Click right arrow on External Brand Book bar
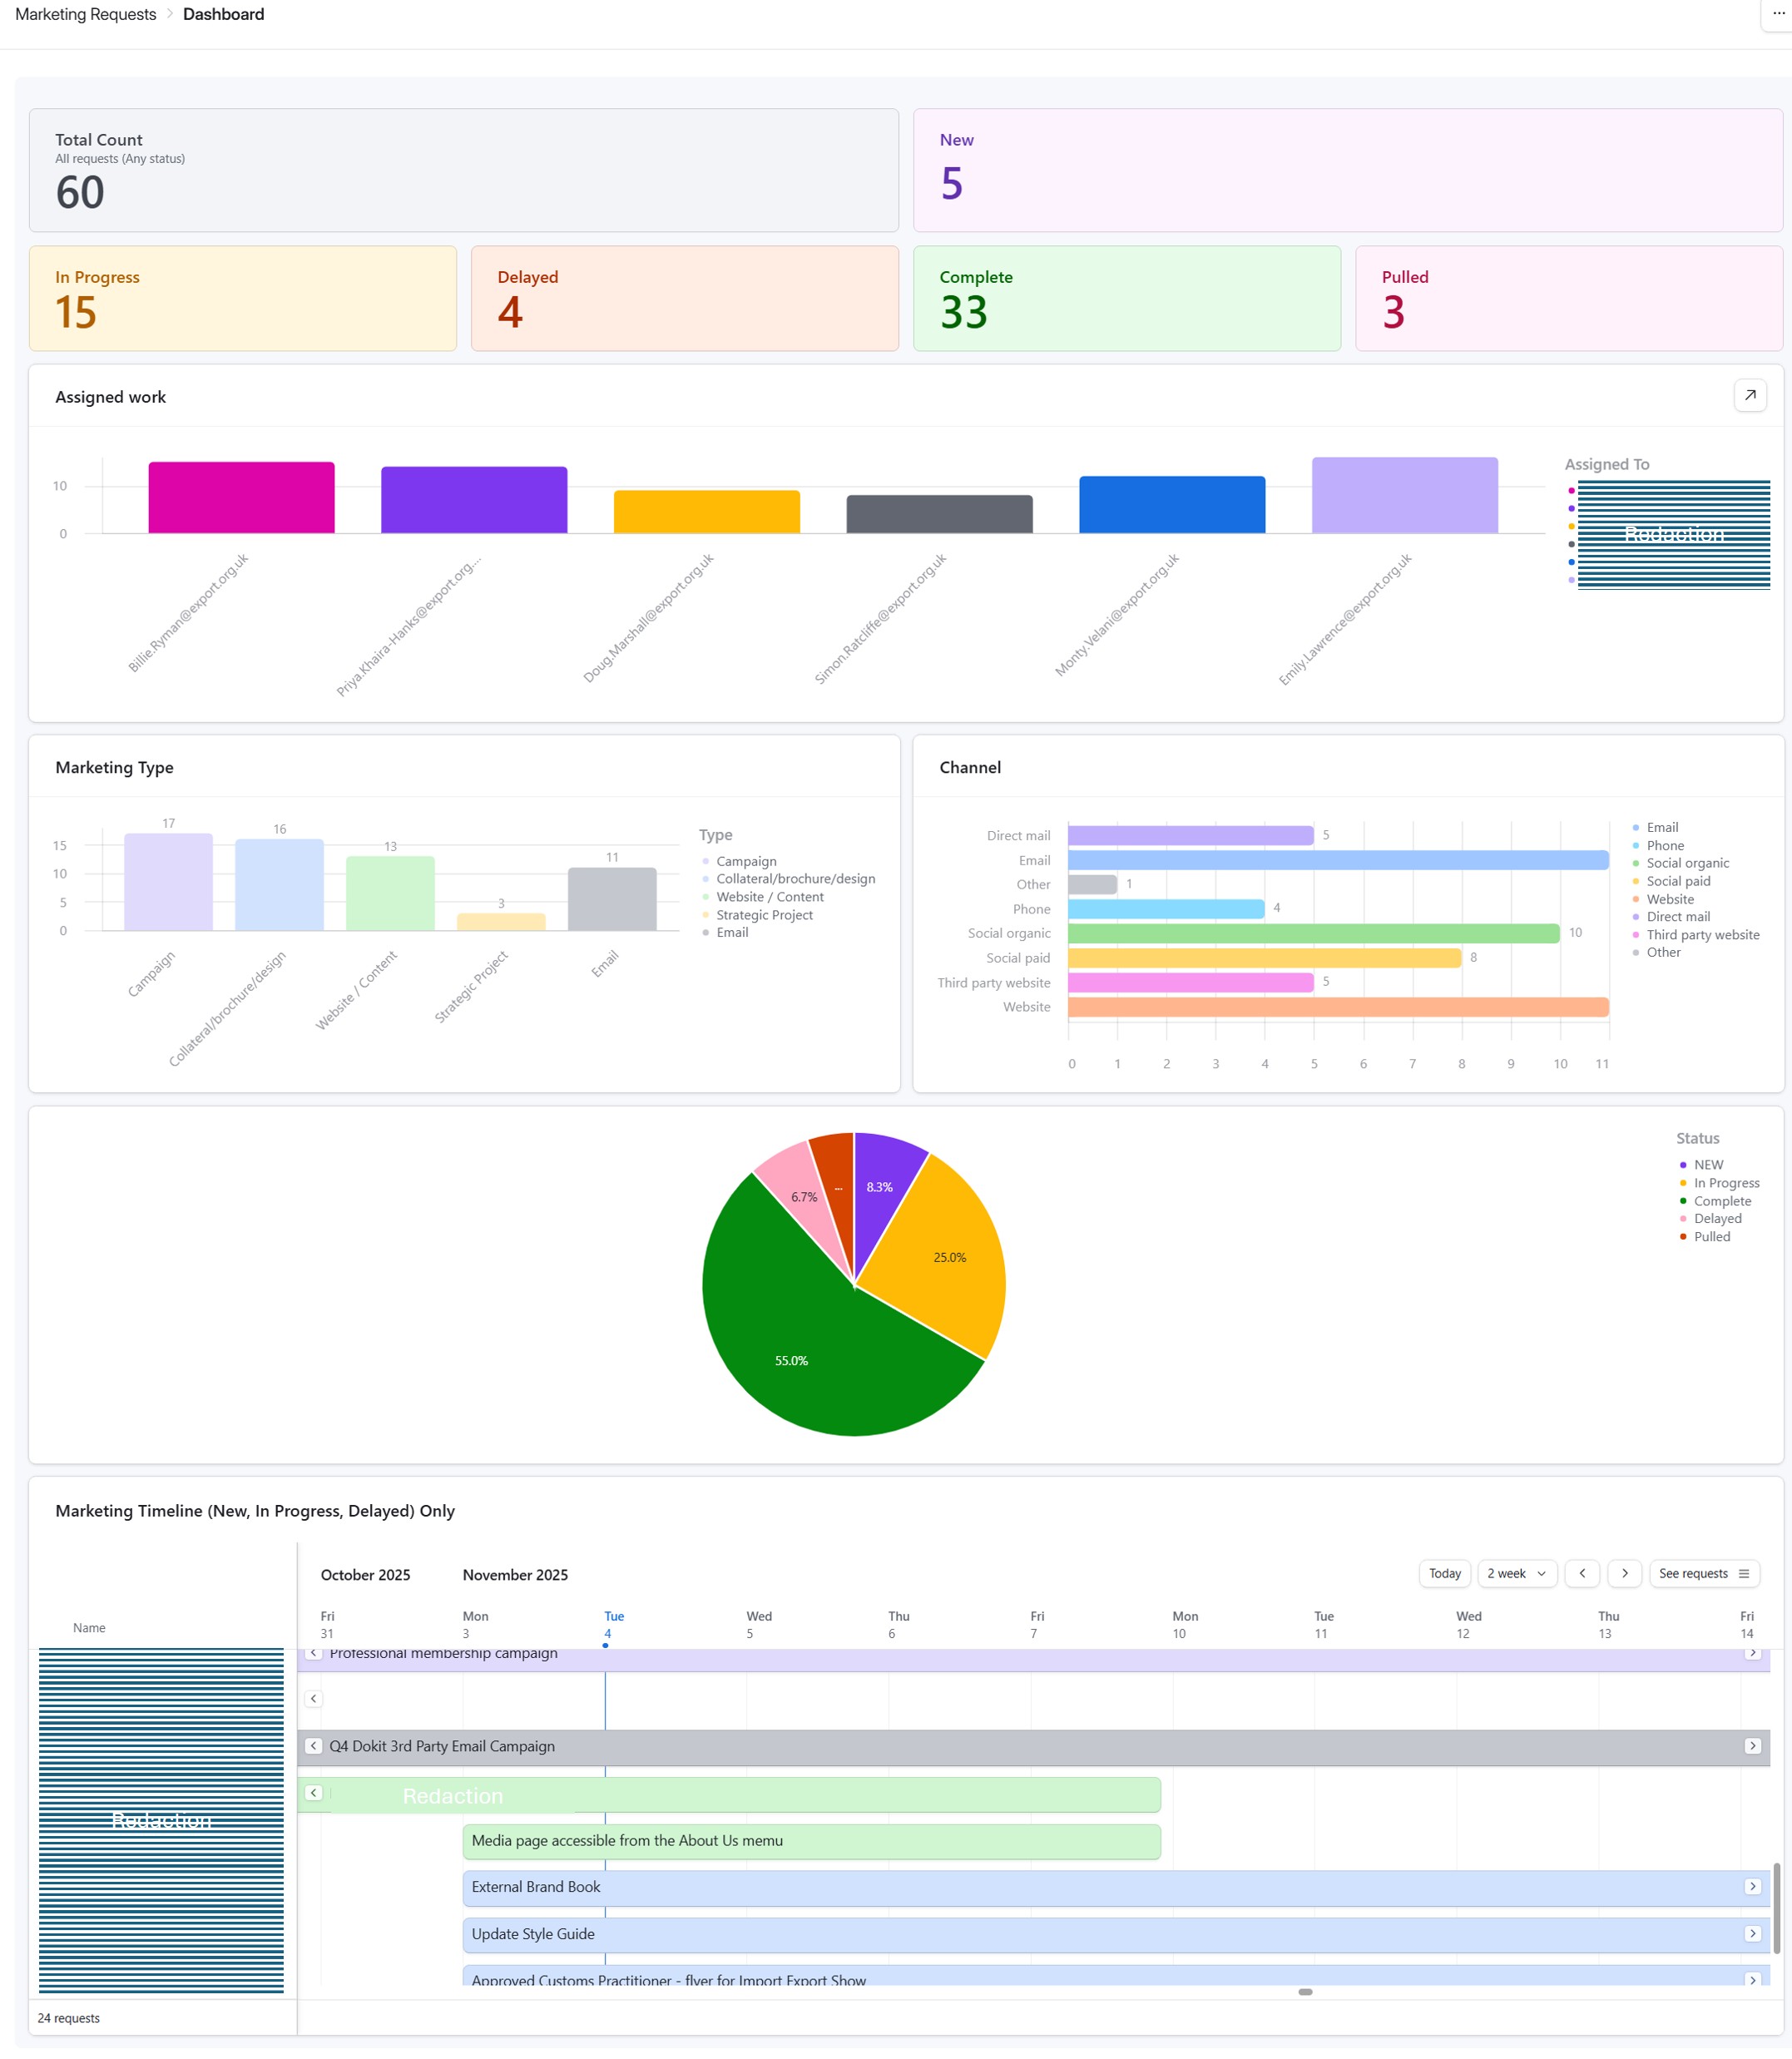This screenshot has width=1792, height=2059. pyautogui.click(x=1752, y=1886)
